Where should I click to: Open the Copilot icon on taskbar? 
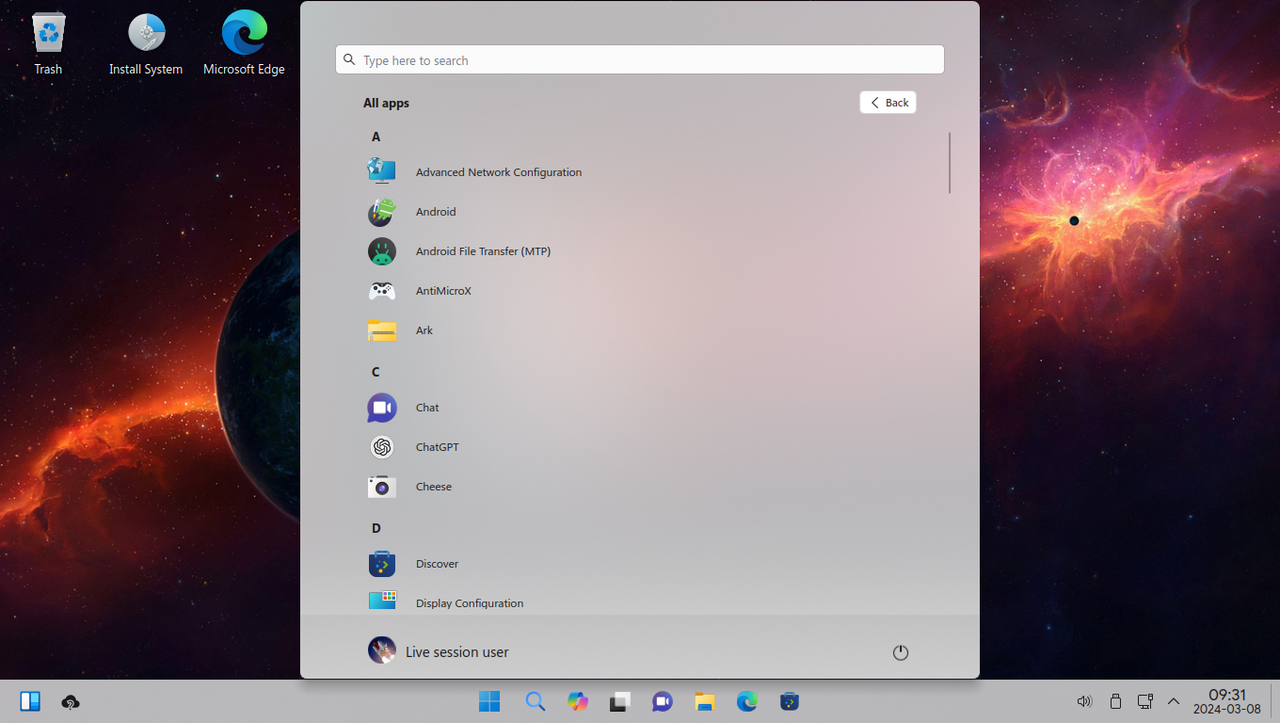(x=578, y=701)
